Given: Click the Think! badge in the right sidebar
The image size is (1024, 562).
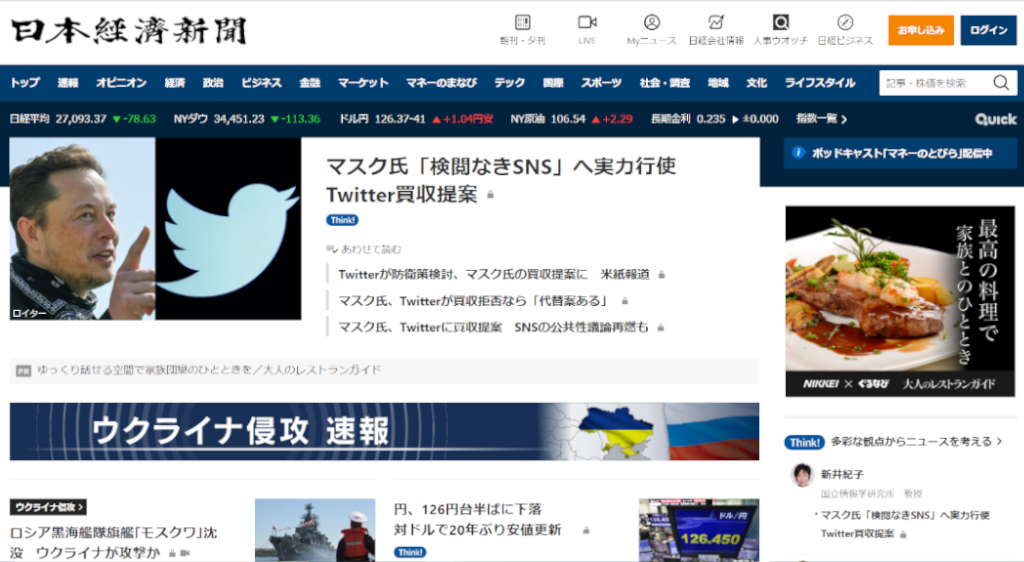Looking at the screenshot, I should click(x=804, y=443).
